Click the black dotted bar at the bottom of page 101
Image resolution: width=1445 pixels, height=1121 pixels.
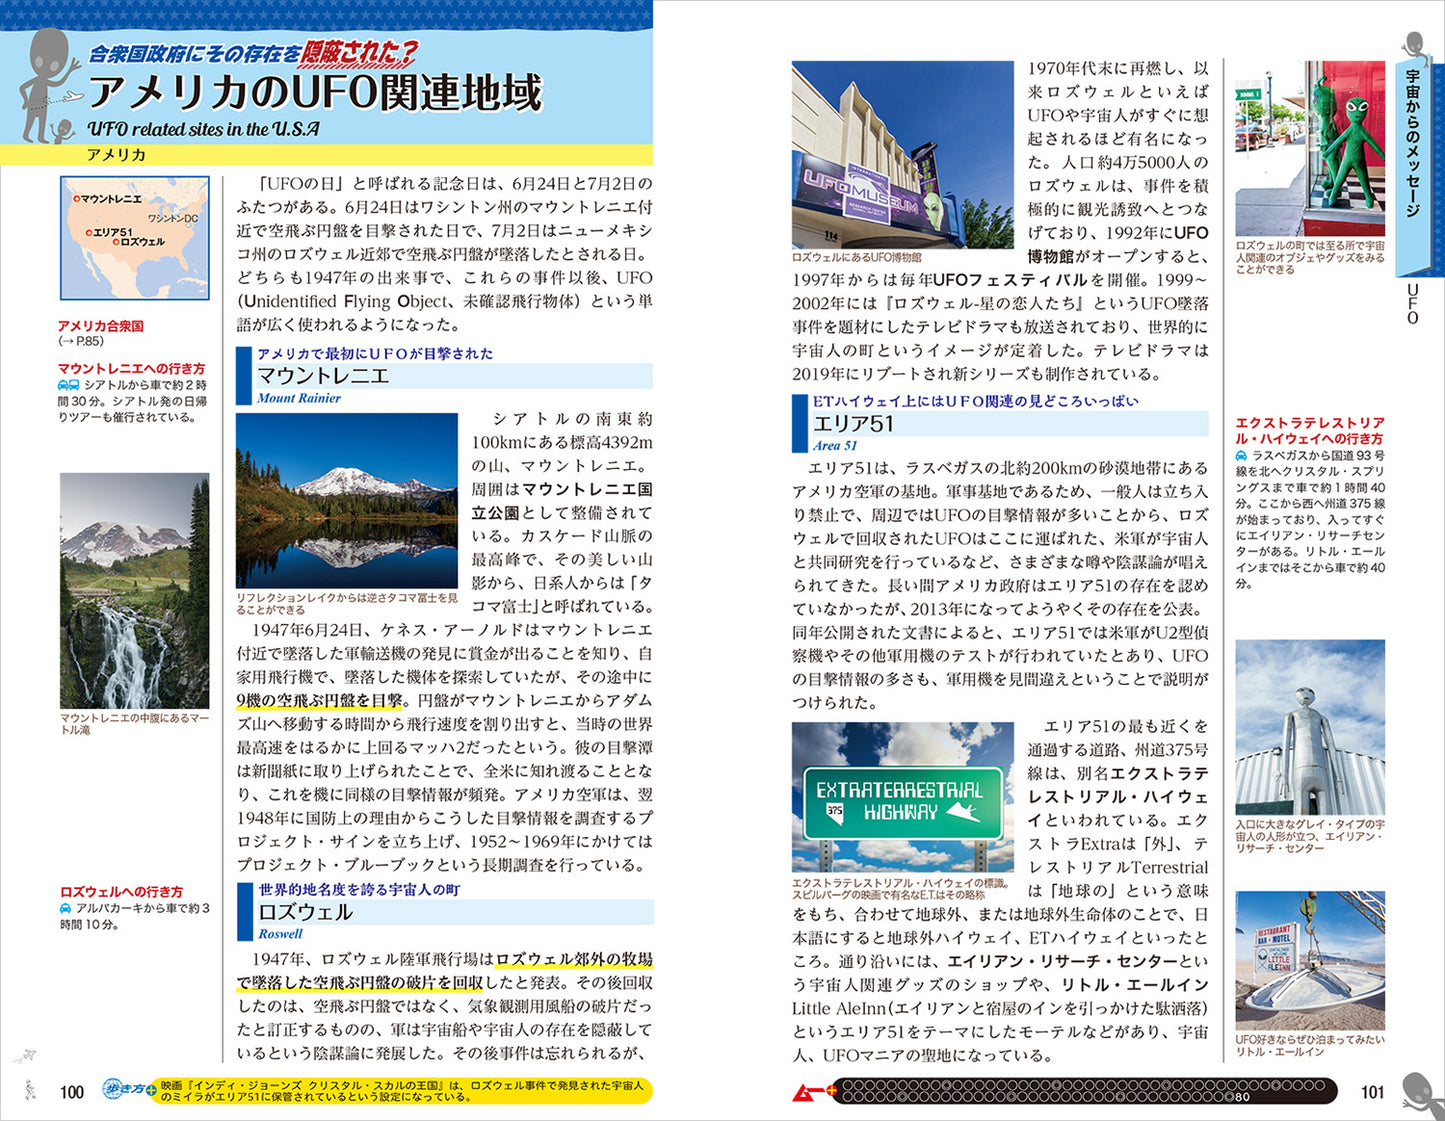tap(1083, 1092)
